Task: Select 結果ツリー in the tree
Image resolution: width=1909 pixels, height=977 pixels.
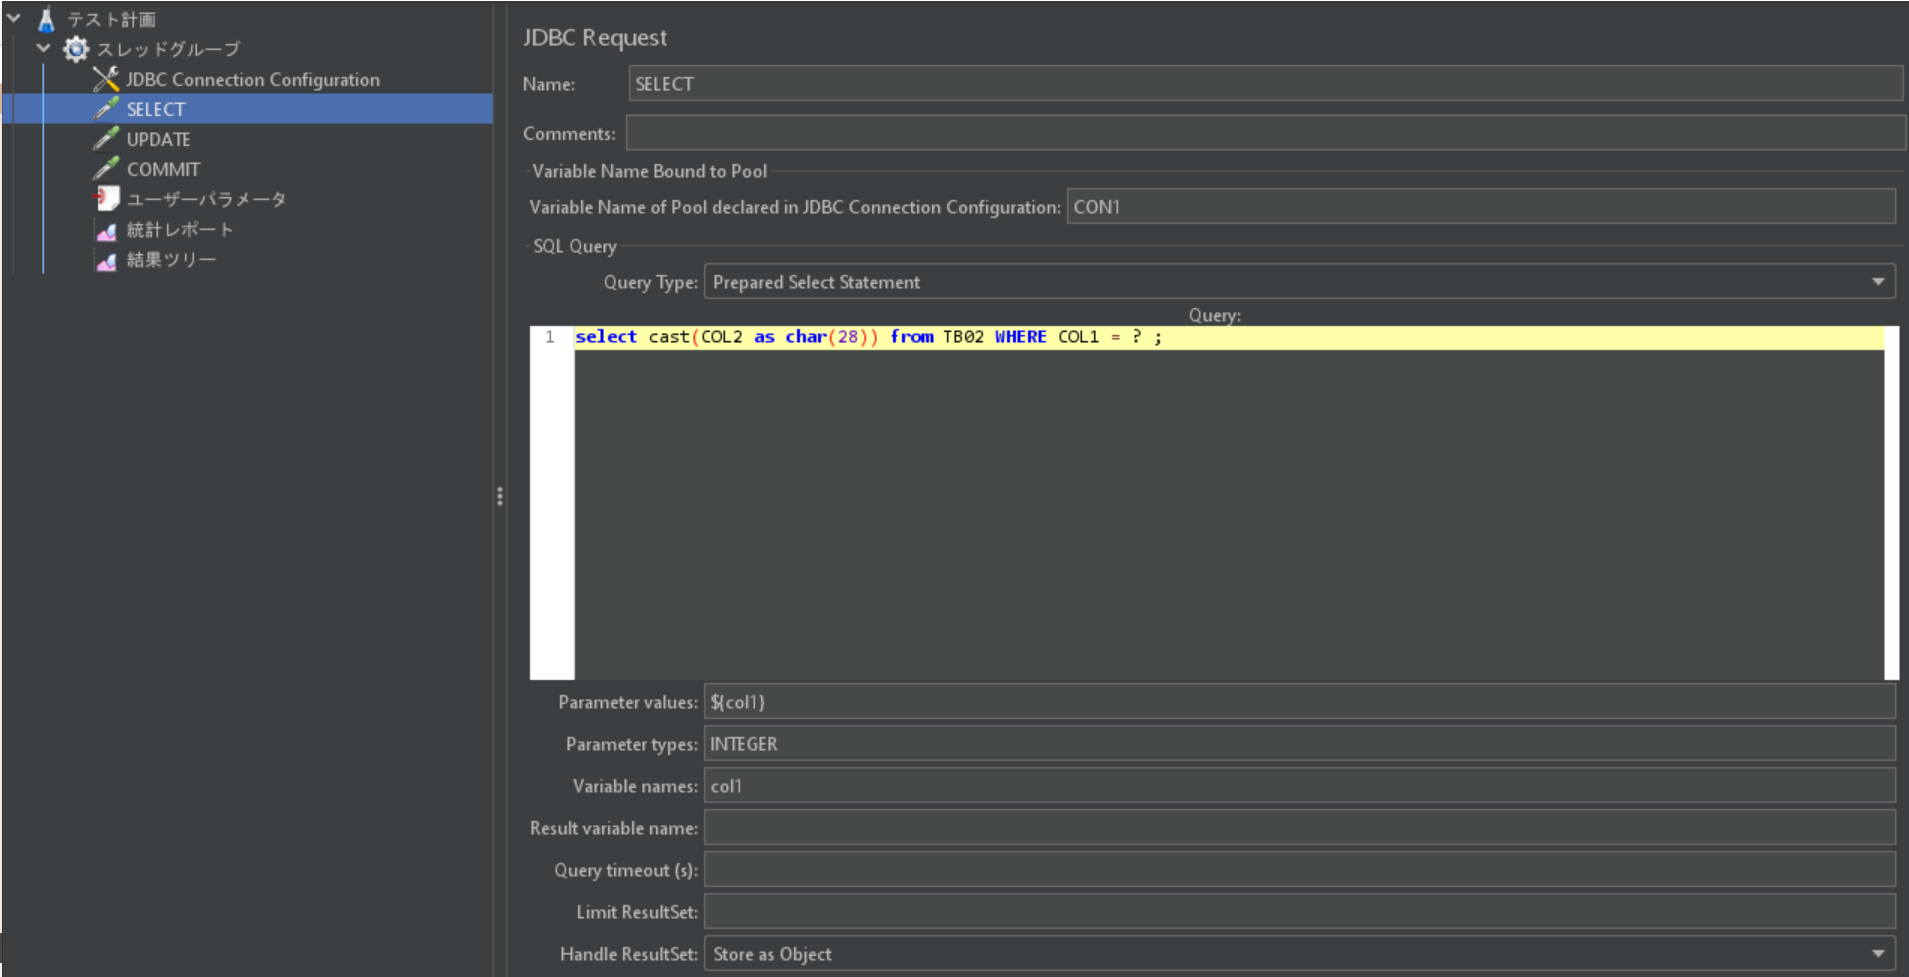Action: pyautogui.click(x=171, y=259)
